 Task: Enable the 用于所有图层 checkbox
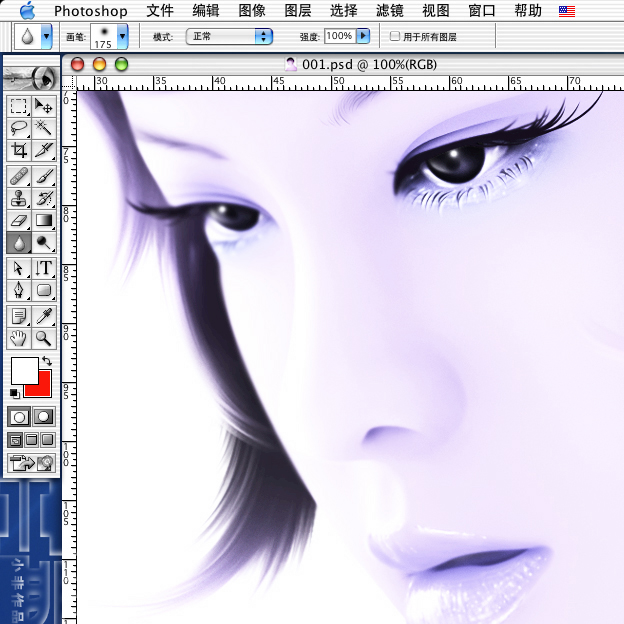[x=395, y=36]
